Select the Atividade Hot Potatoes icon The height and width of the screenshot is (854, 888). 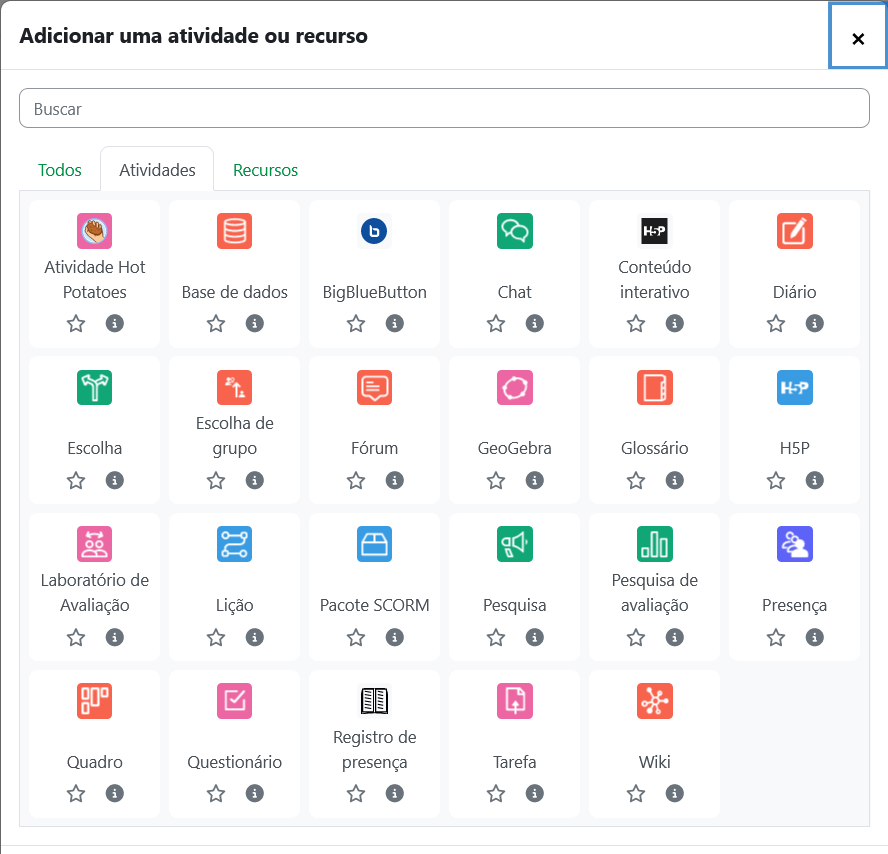coord(94,231)
